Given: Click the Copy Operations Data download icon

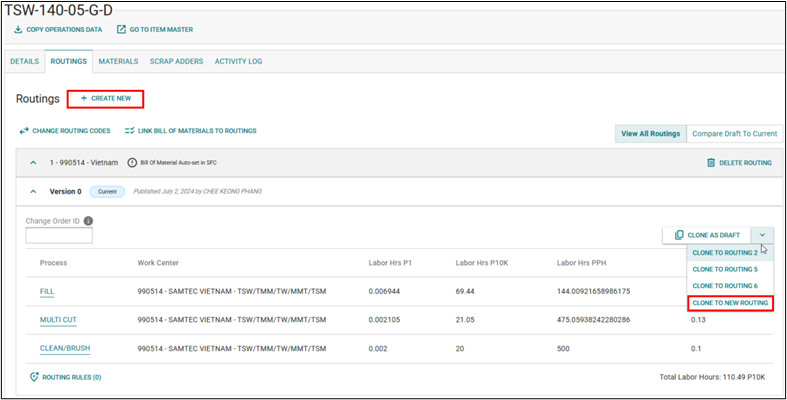Looking at the screenshot, I should [18, 29].
